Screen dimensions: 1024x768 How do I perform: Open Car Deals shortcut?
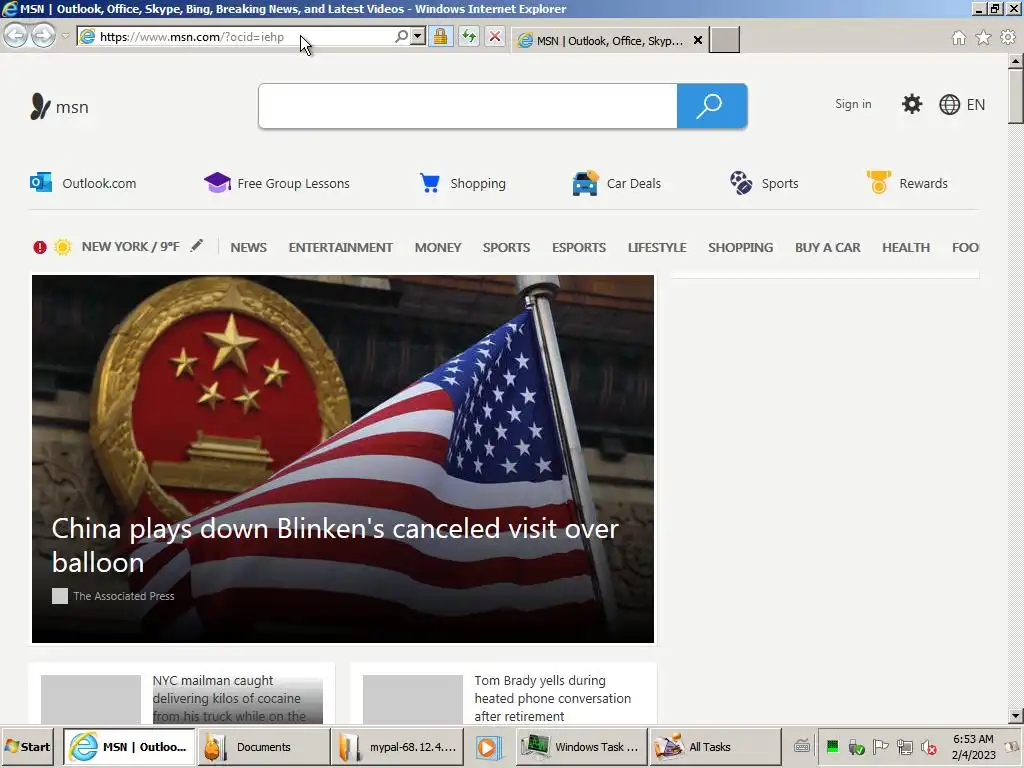coord(616,183)
